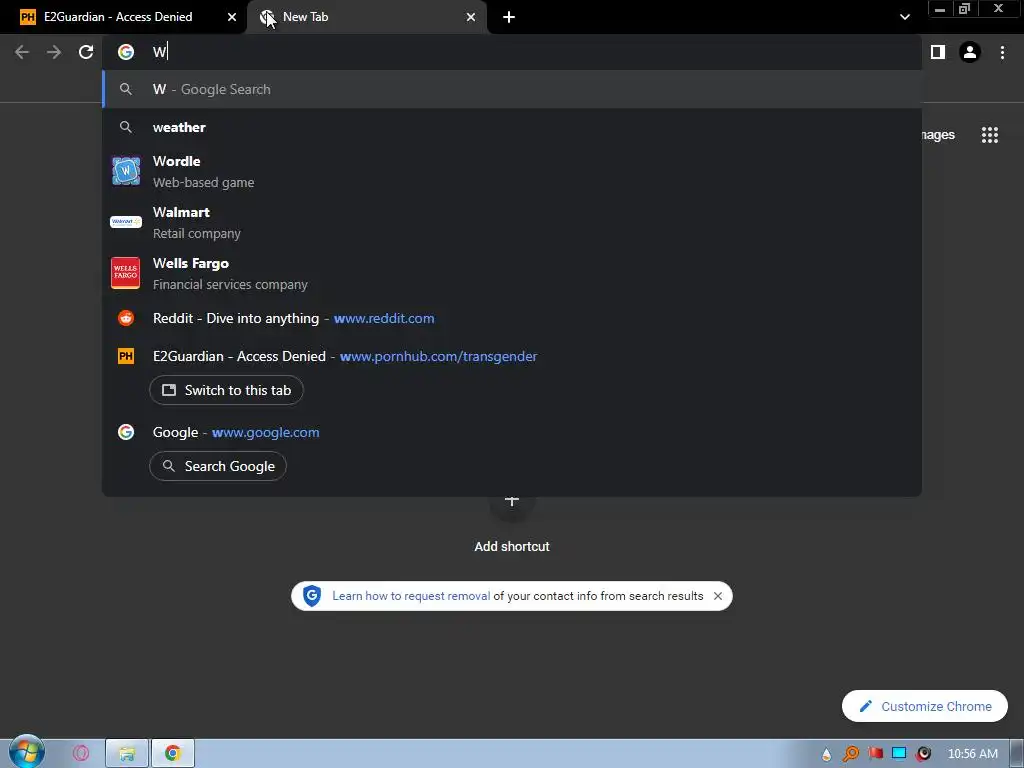Click the 'Switch to this tab' button
This screenshot has height=768, width=1024.
(x=227, y=390)
